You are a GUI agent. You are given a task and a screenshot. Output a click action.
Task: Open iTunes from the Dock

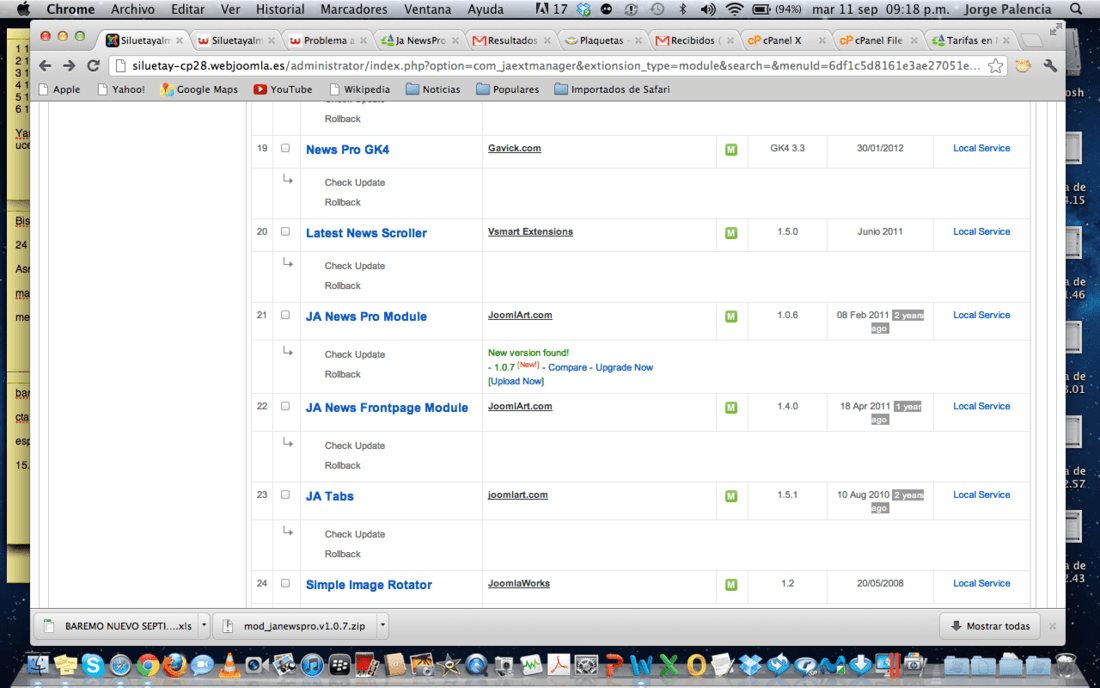point(311,665)
